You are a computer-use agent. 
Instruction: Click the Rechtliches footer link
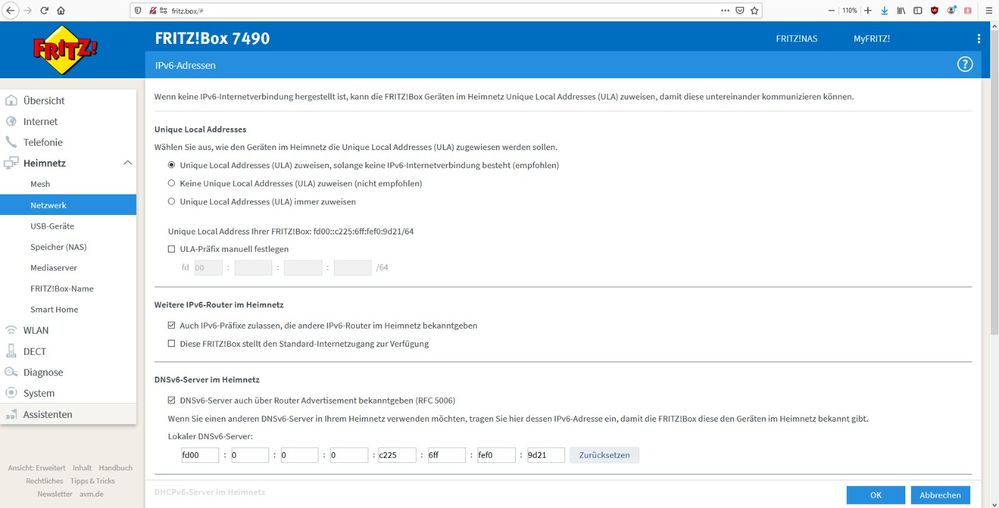pos(45,481)
